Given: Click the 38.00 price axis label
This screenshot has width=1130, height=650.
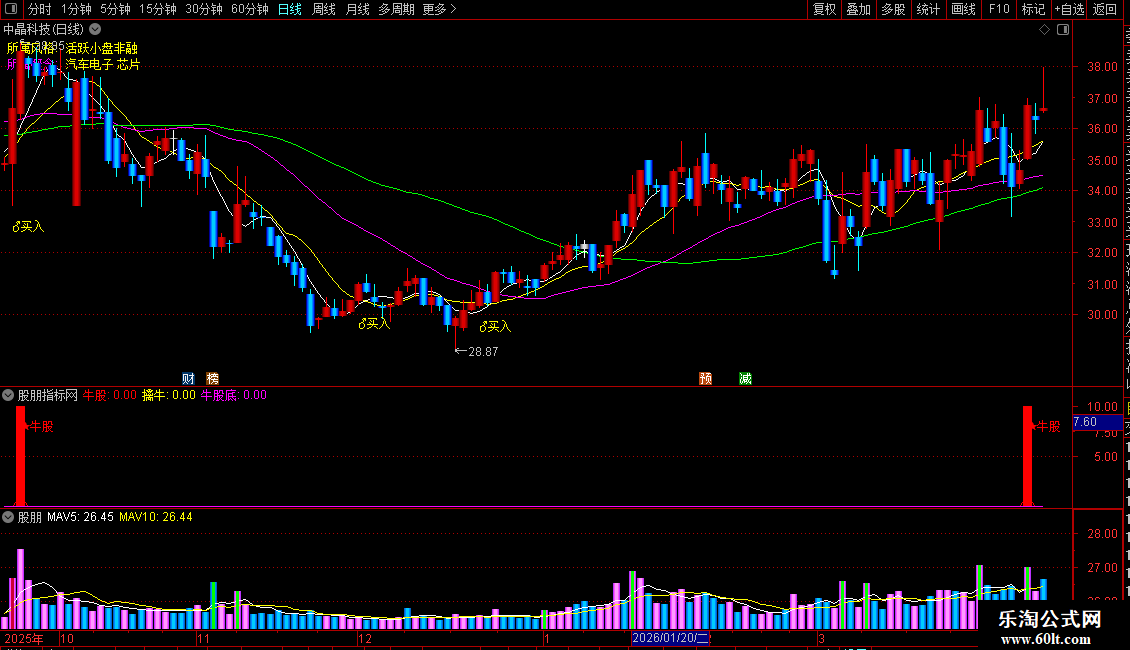Looking at the screenshot, I should (1103, 67).
